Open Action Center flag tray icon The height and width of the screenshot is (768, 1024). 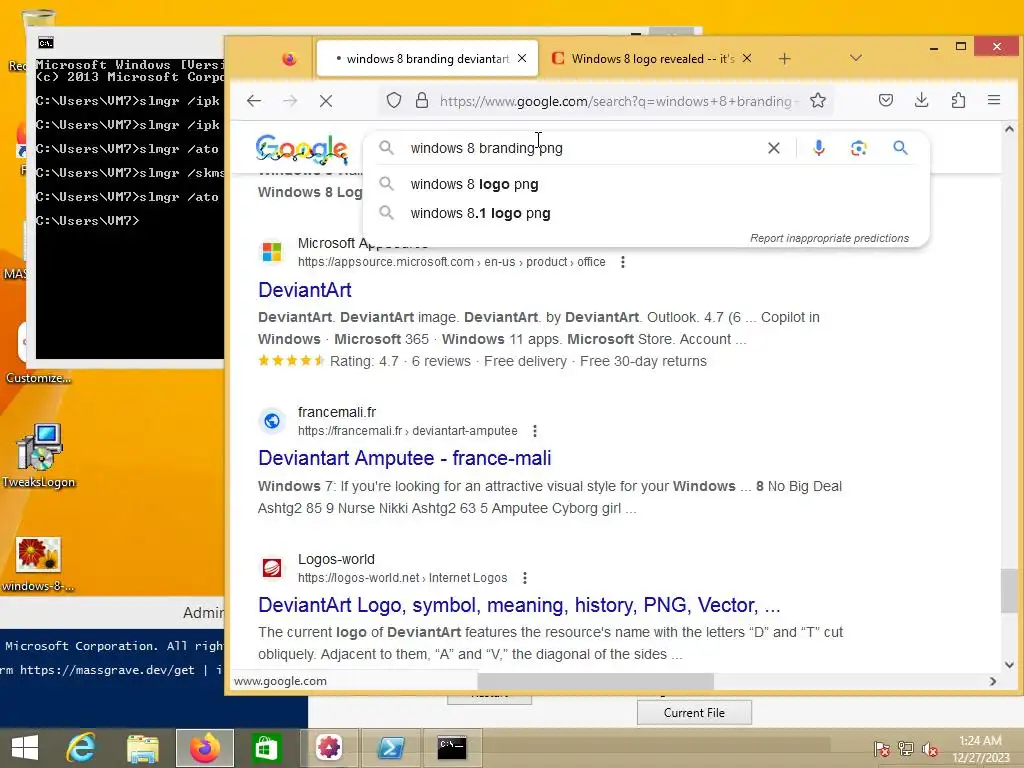pos(881,748)
